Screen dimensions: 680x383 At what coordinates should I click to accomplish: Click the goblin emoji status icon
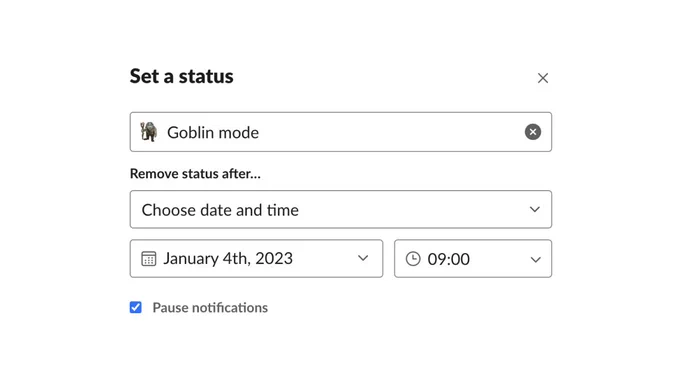149,132
